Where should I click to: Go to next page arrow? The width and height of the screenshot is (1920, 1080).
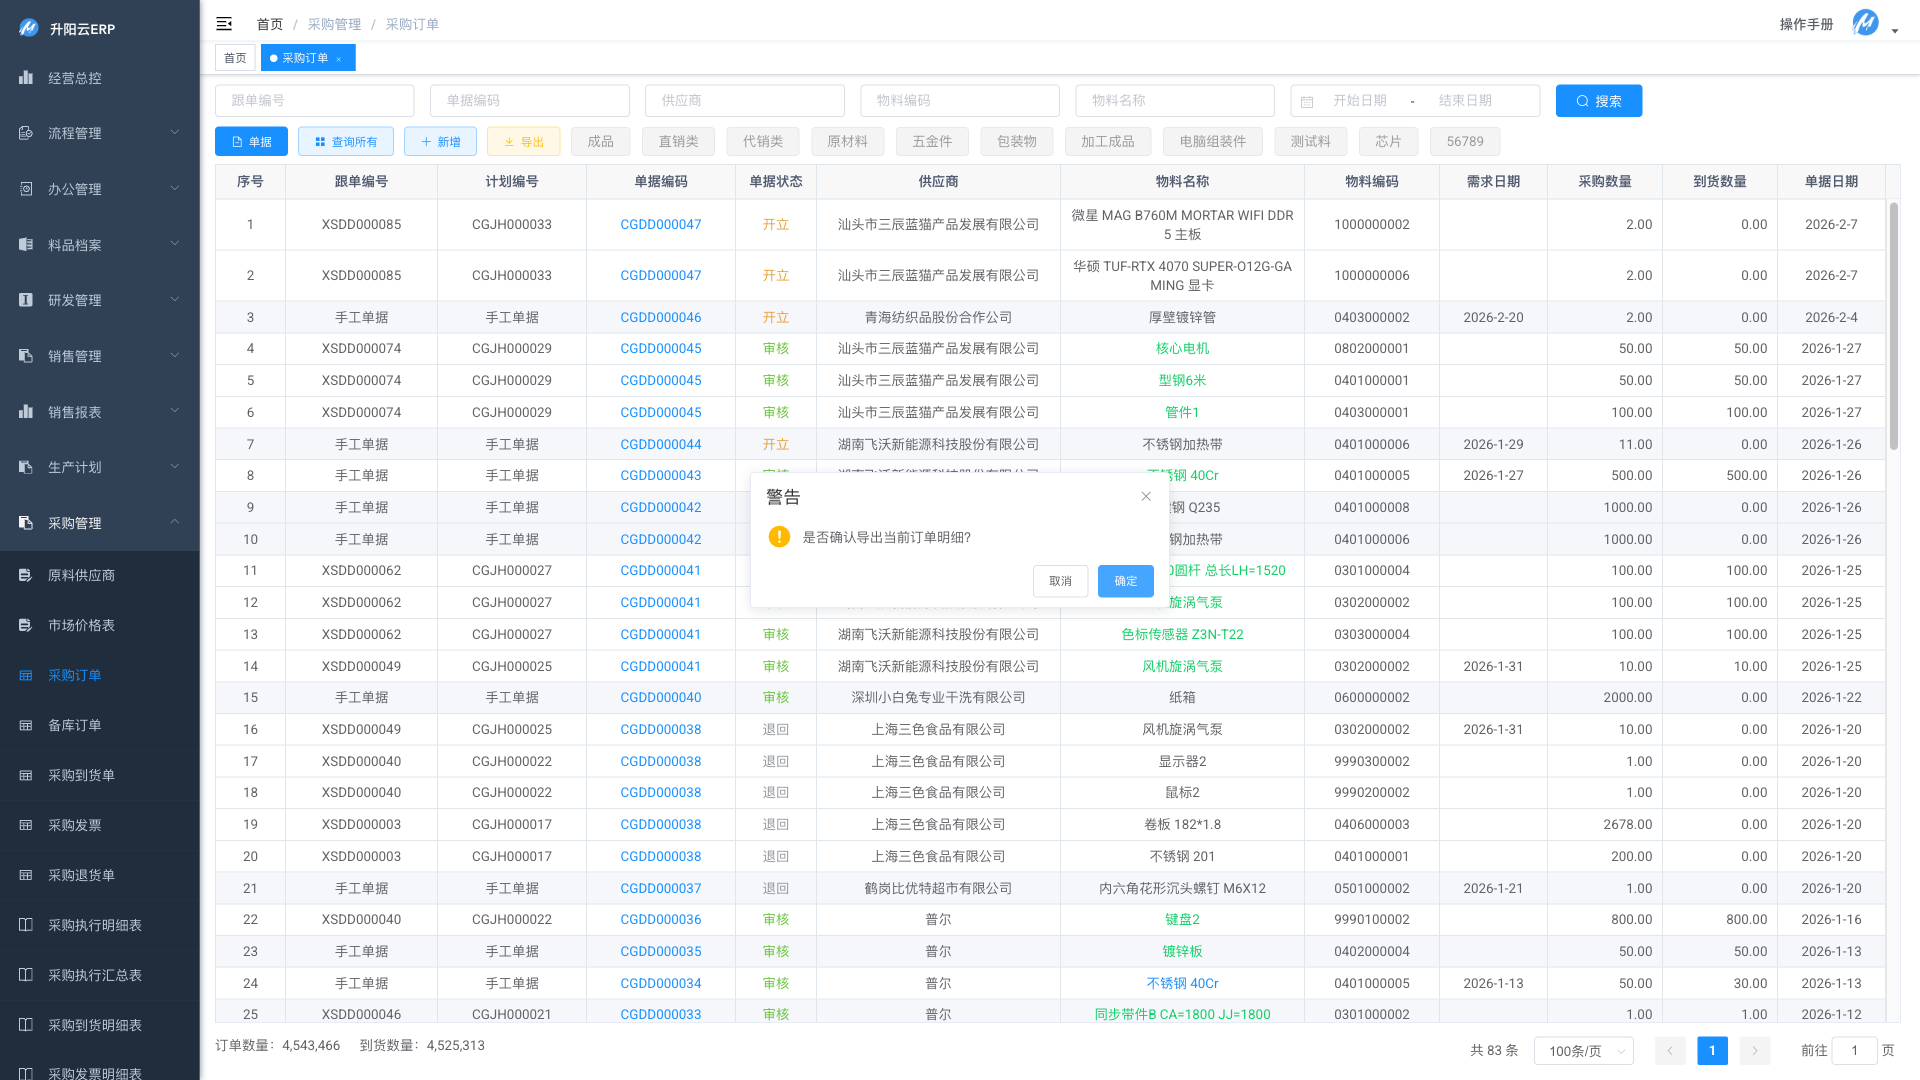(1754, 1051)
